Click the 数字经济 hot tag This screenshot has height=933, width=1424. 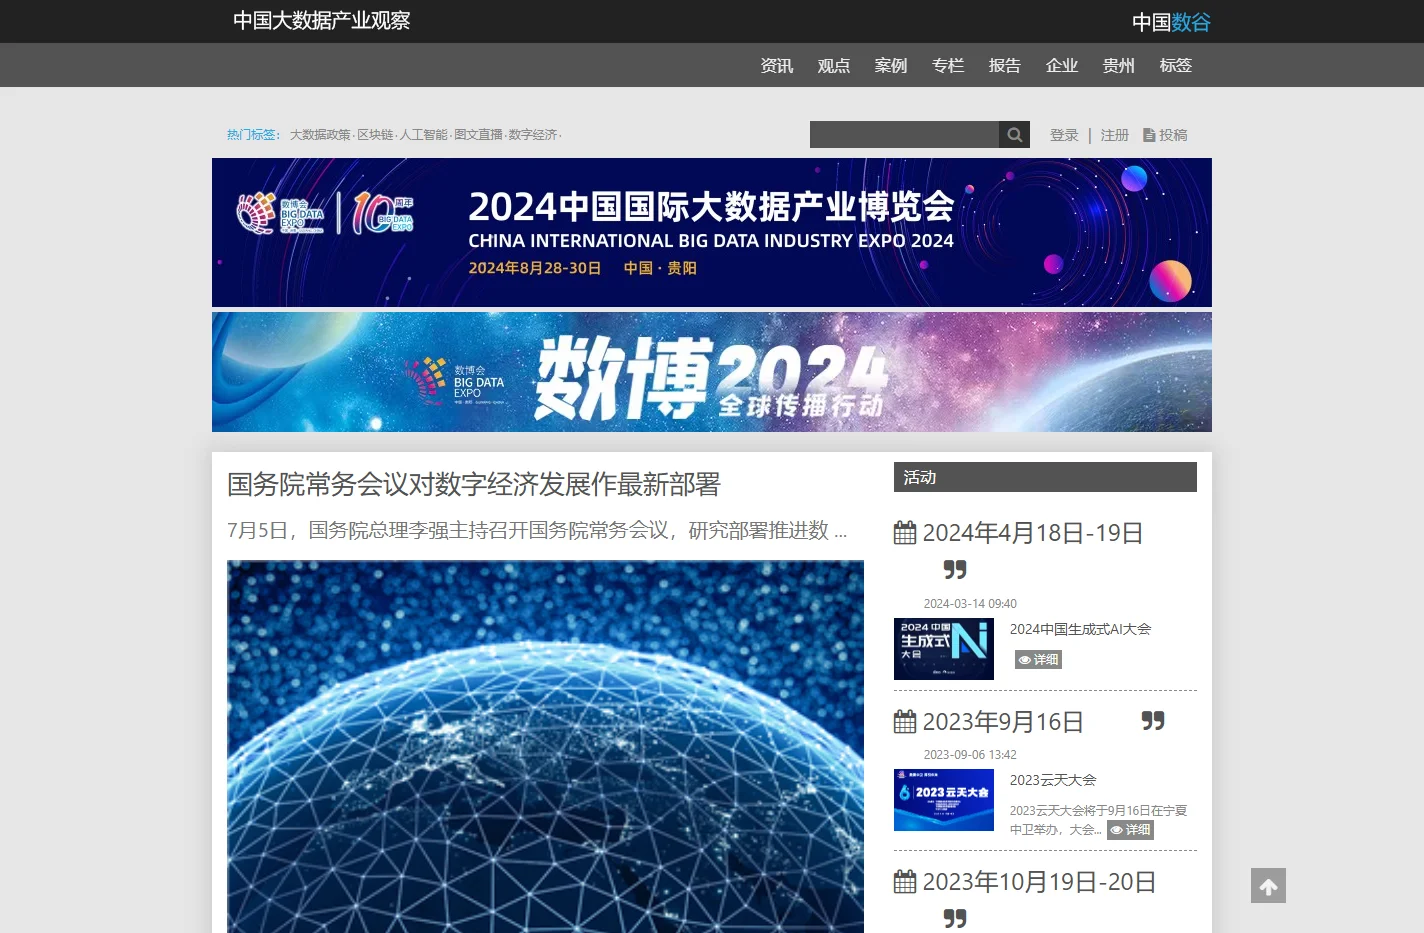pyautogui.click(x=532, y=135)
